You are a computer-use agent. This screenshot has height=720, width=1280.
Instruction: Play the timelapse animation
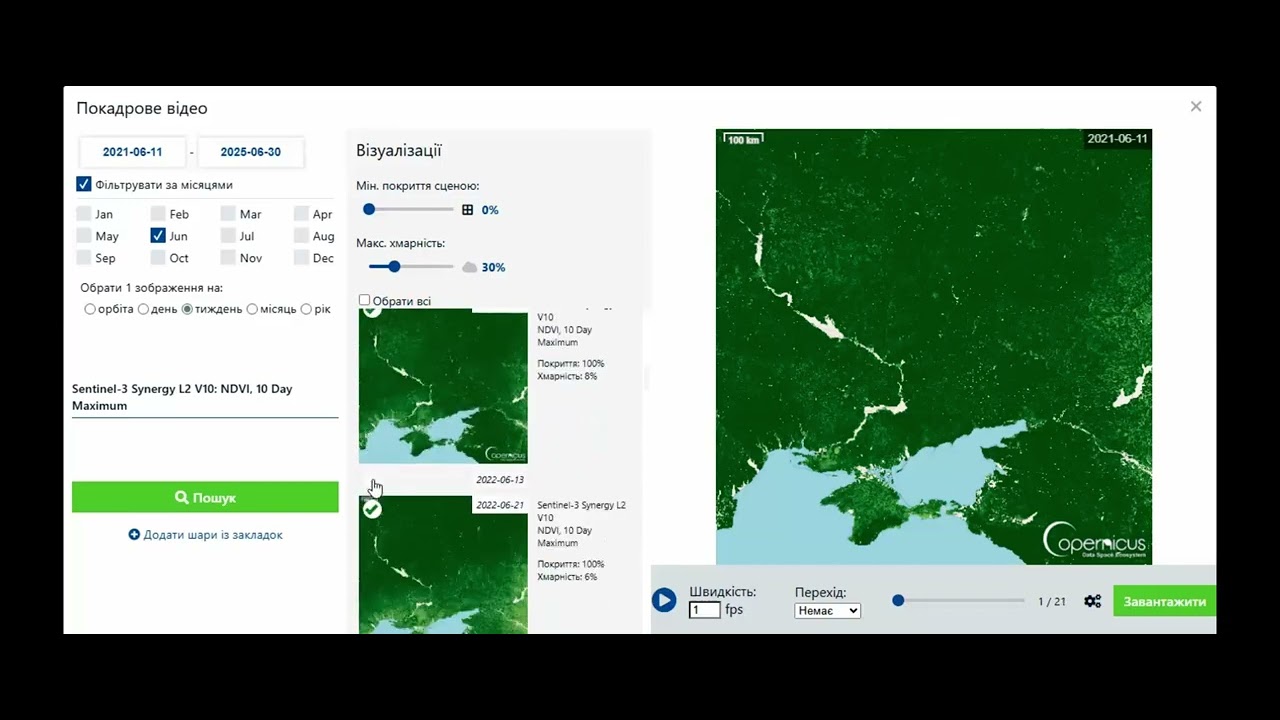coord(664,600)
